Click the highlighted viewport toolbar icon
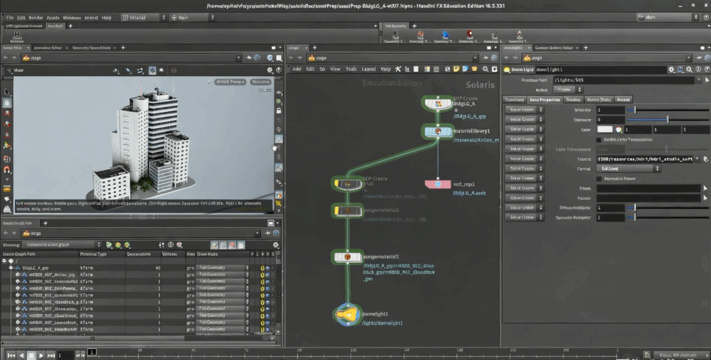Viewport: 711px width, 360px height. point(152,70)
